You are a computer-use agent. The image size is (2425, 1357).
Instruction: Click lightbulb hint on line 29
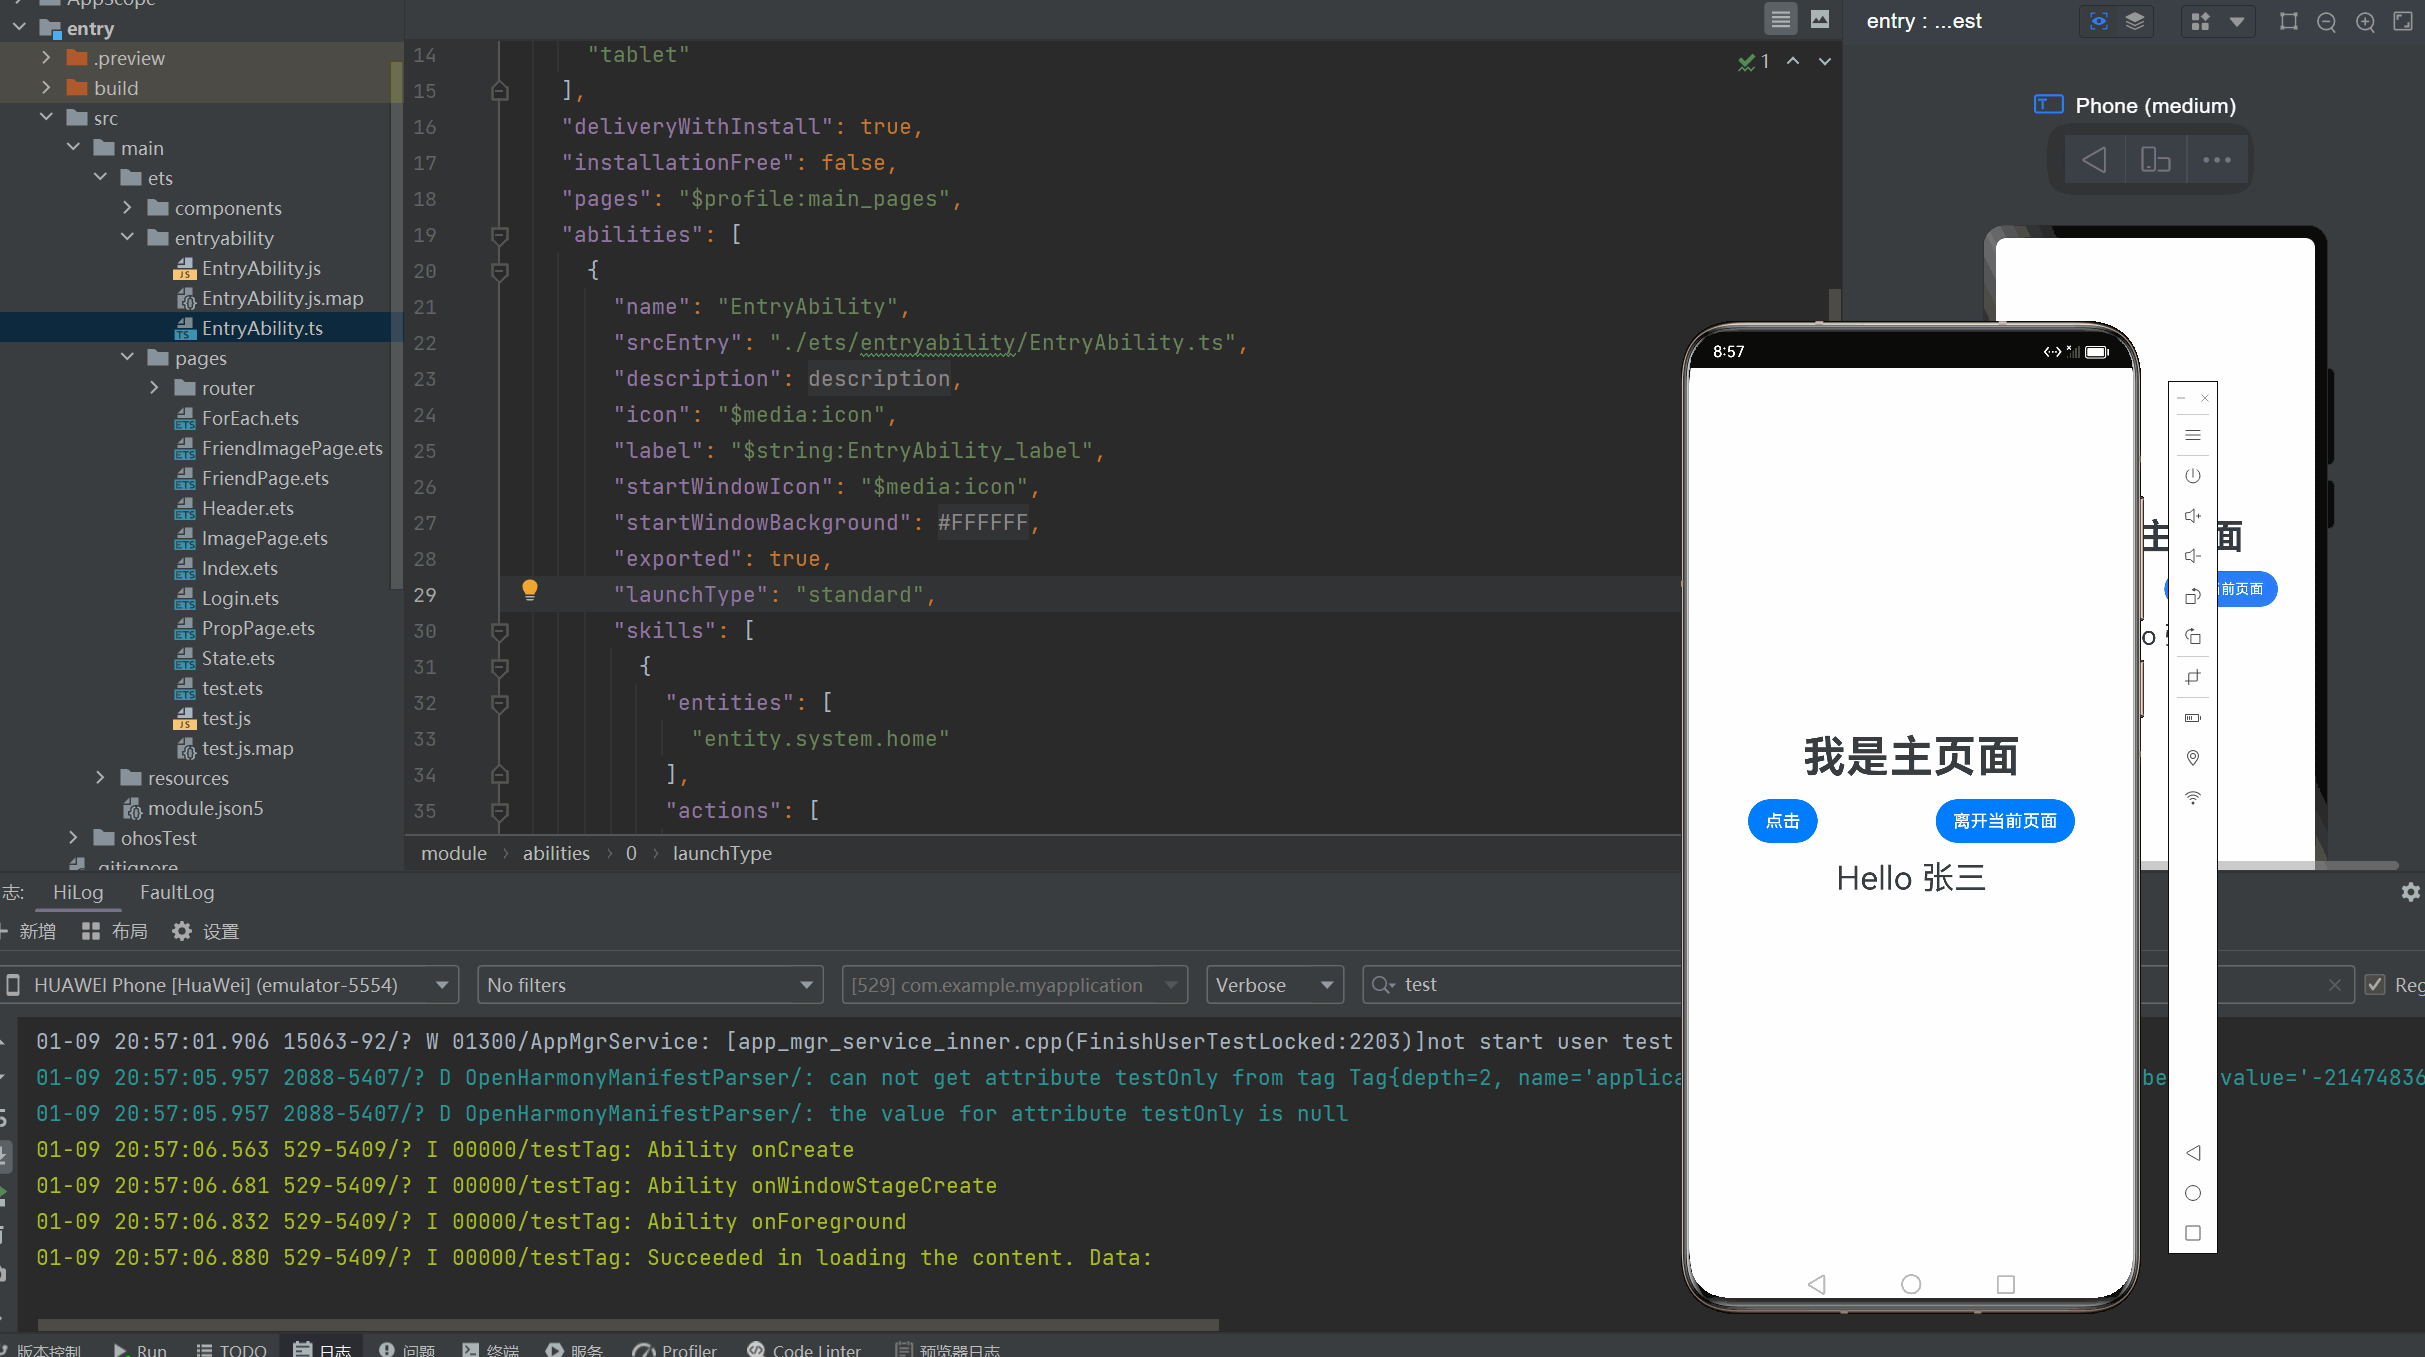[x=530, y=590]
